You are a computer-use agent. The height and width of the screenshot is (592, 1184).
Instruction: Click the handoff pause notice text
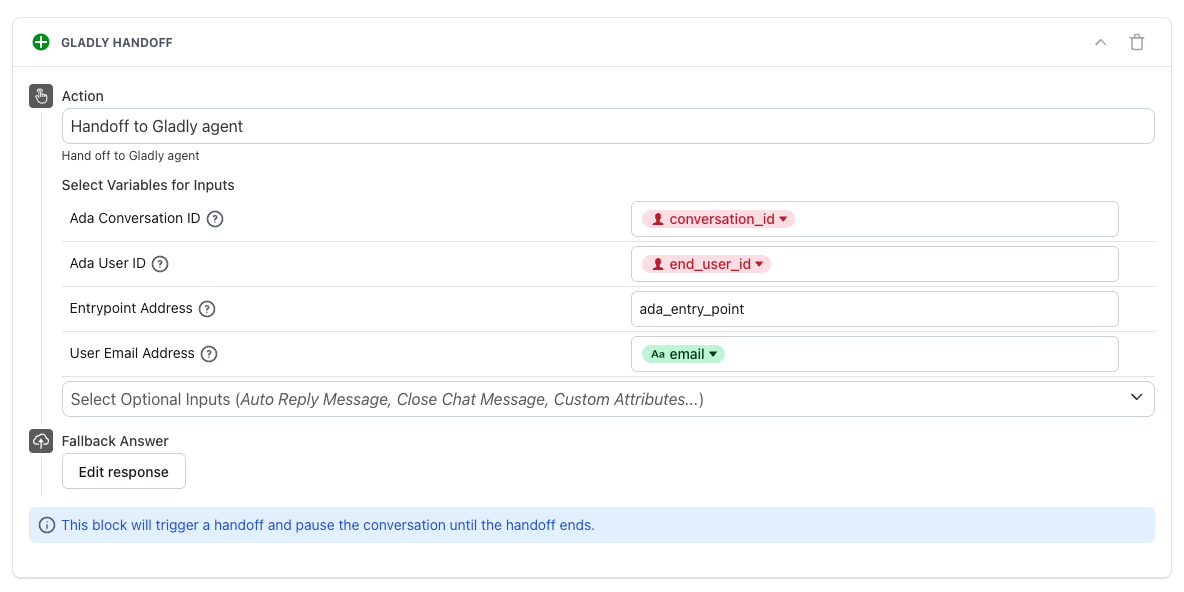point(328,525)
